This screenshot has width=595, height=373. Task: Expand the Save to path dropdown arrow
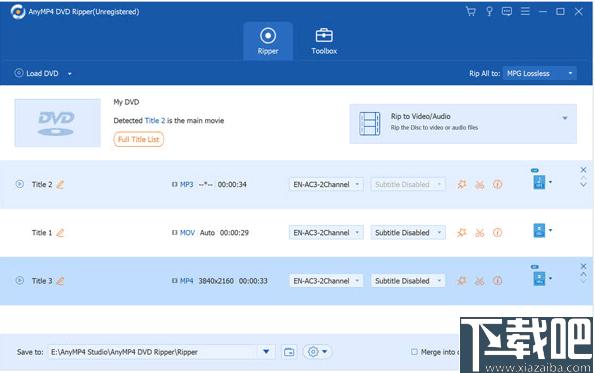(x=266, y=352)
